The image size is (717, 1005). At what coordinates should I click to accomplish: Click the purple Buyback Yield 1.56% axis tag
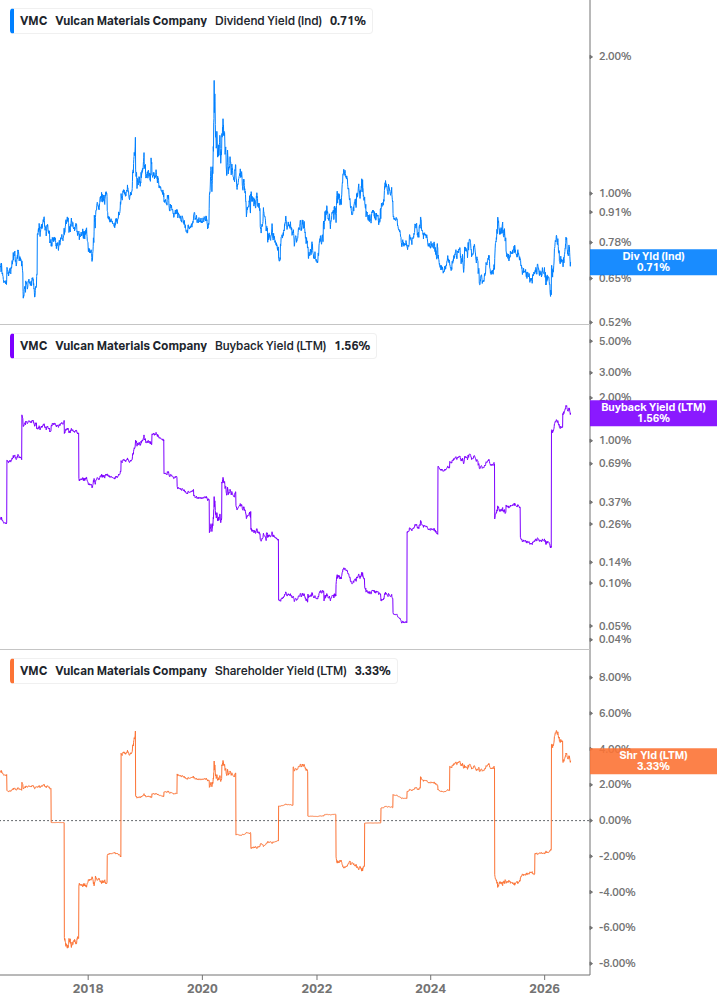point(653,413)
